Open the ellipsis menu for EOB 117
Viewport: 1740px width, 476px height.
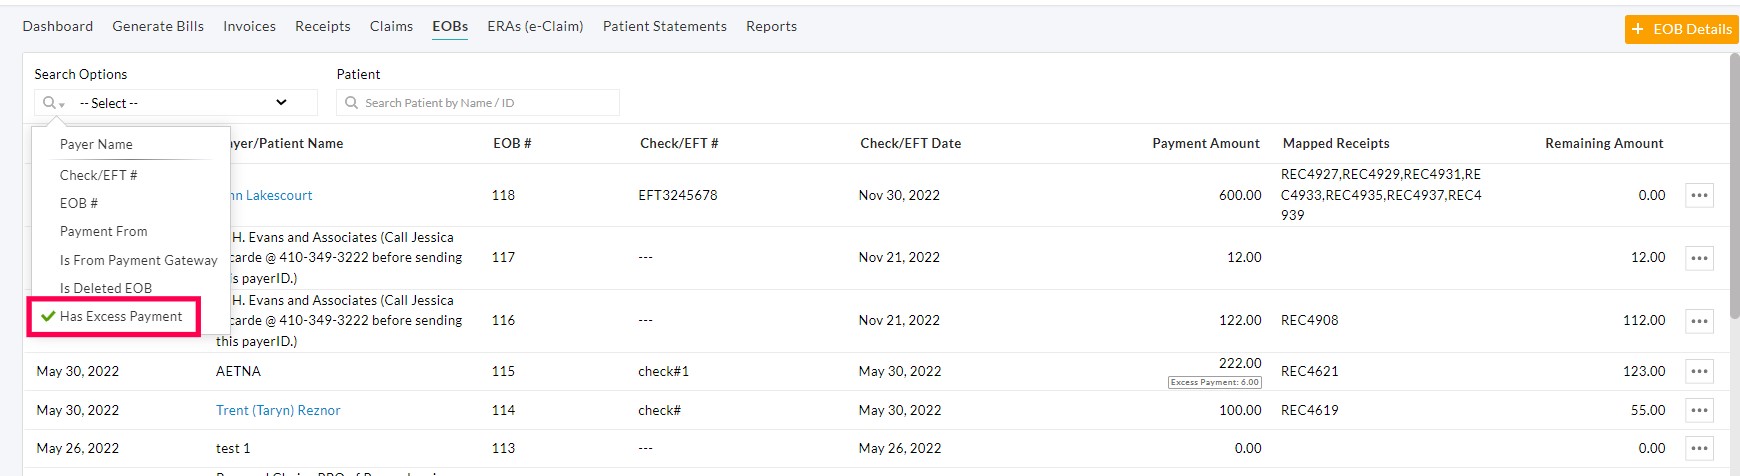point(1698,258)
